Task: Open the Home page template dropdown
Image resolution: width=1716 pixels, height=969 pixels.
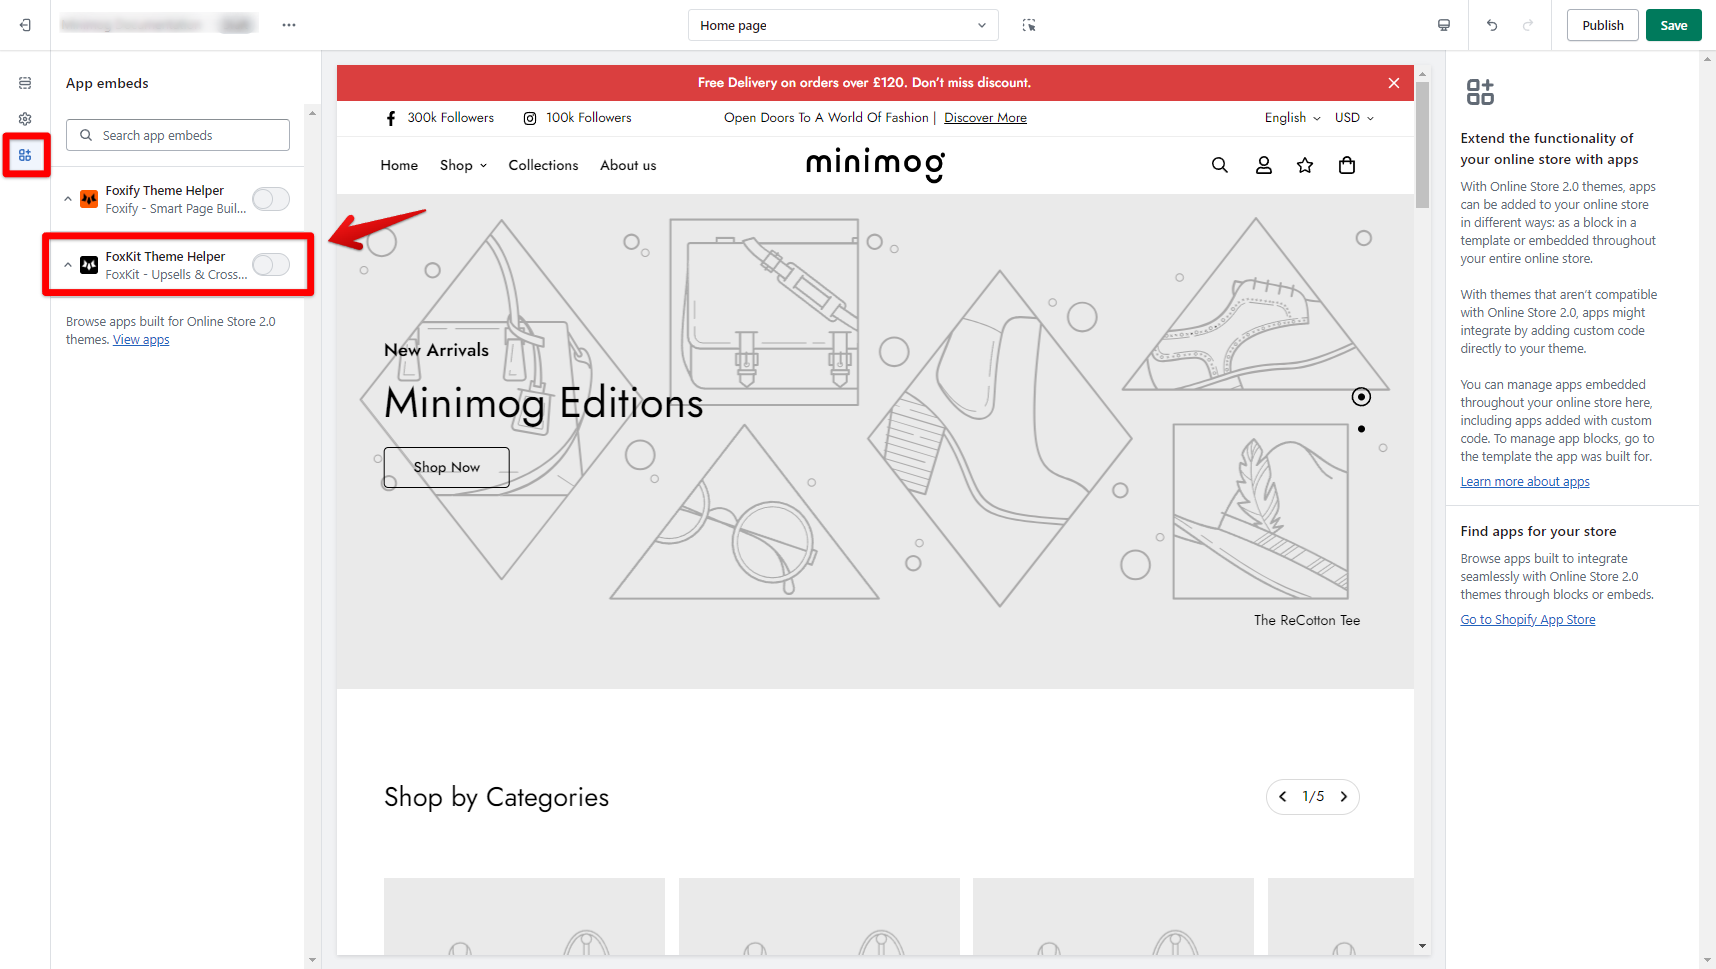Action: [x=843, y=25]
